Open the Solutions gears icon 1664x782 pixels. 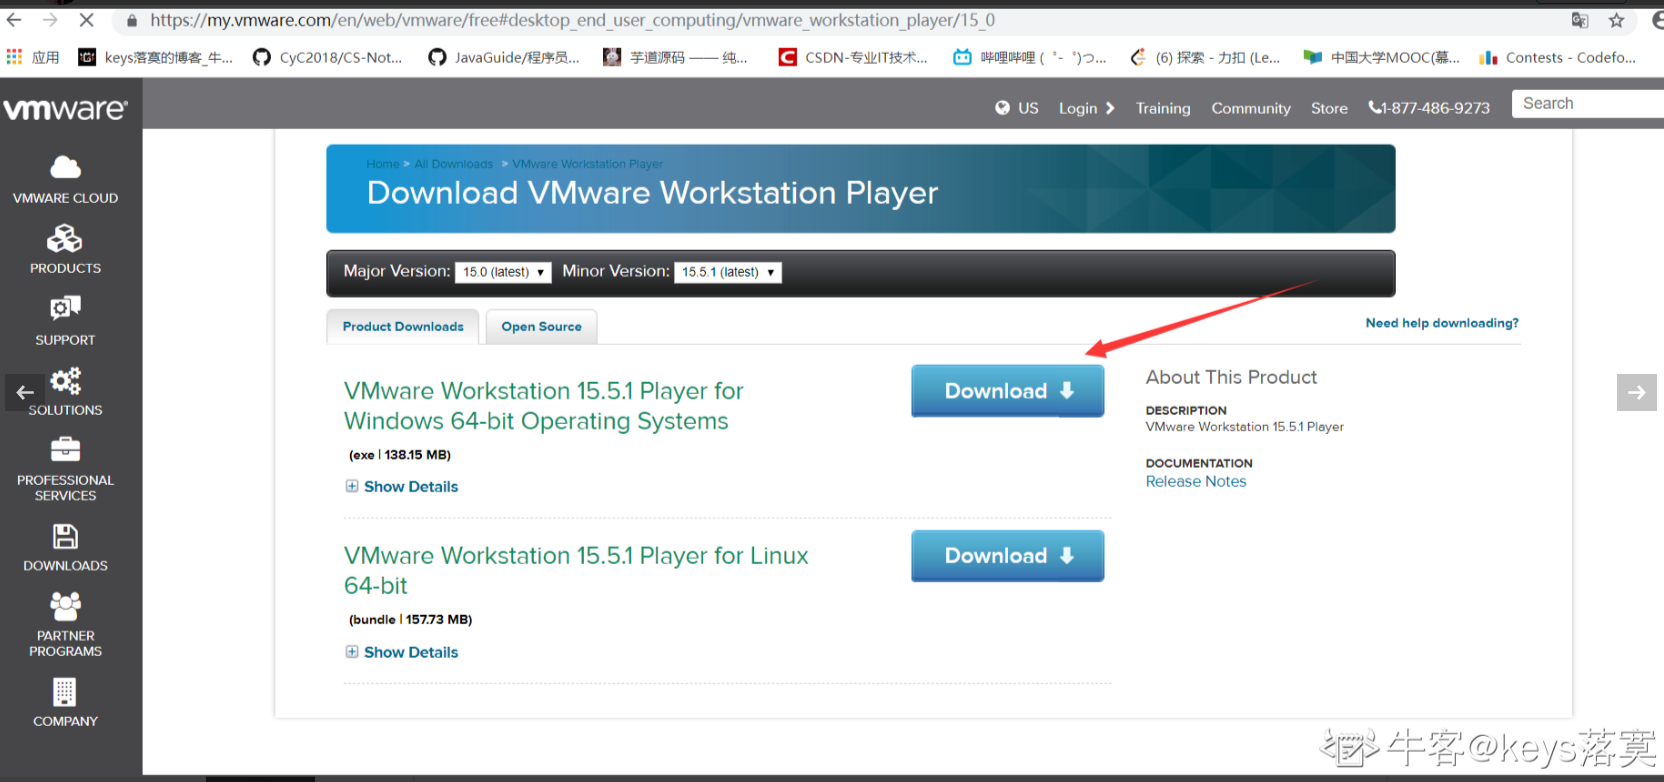point(65,380)
